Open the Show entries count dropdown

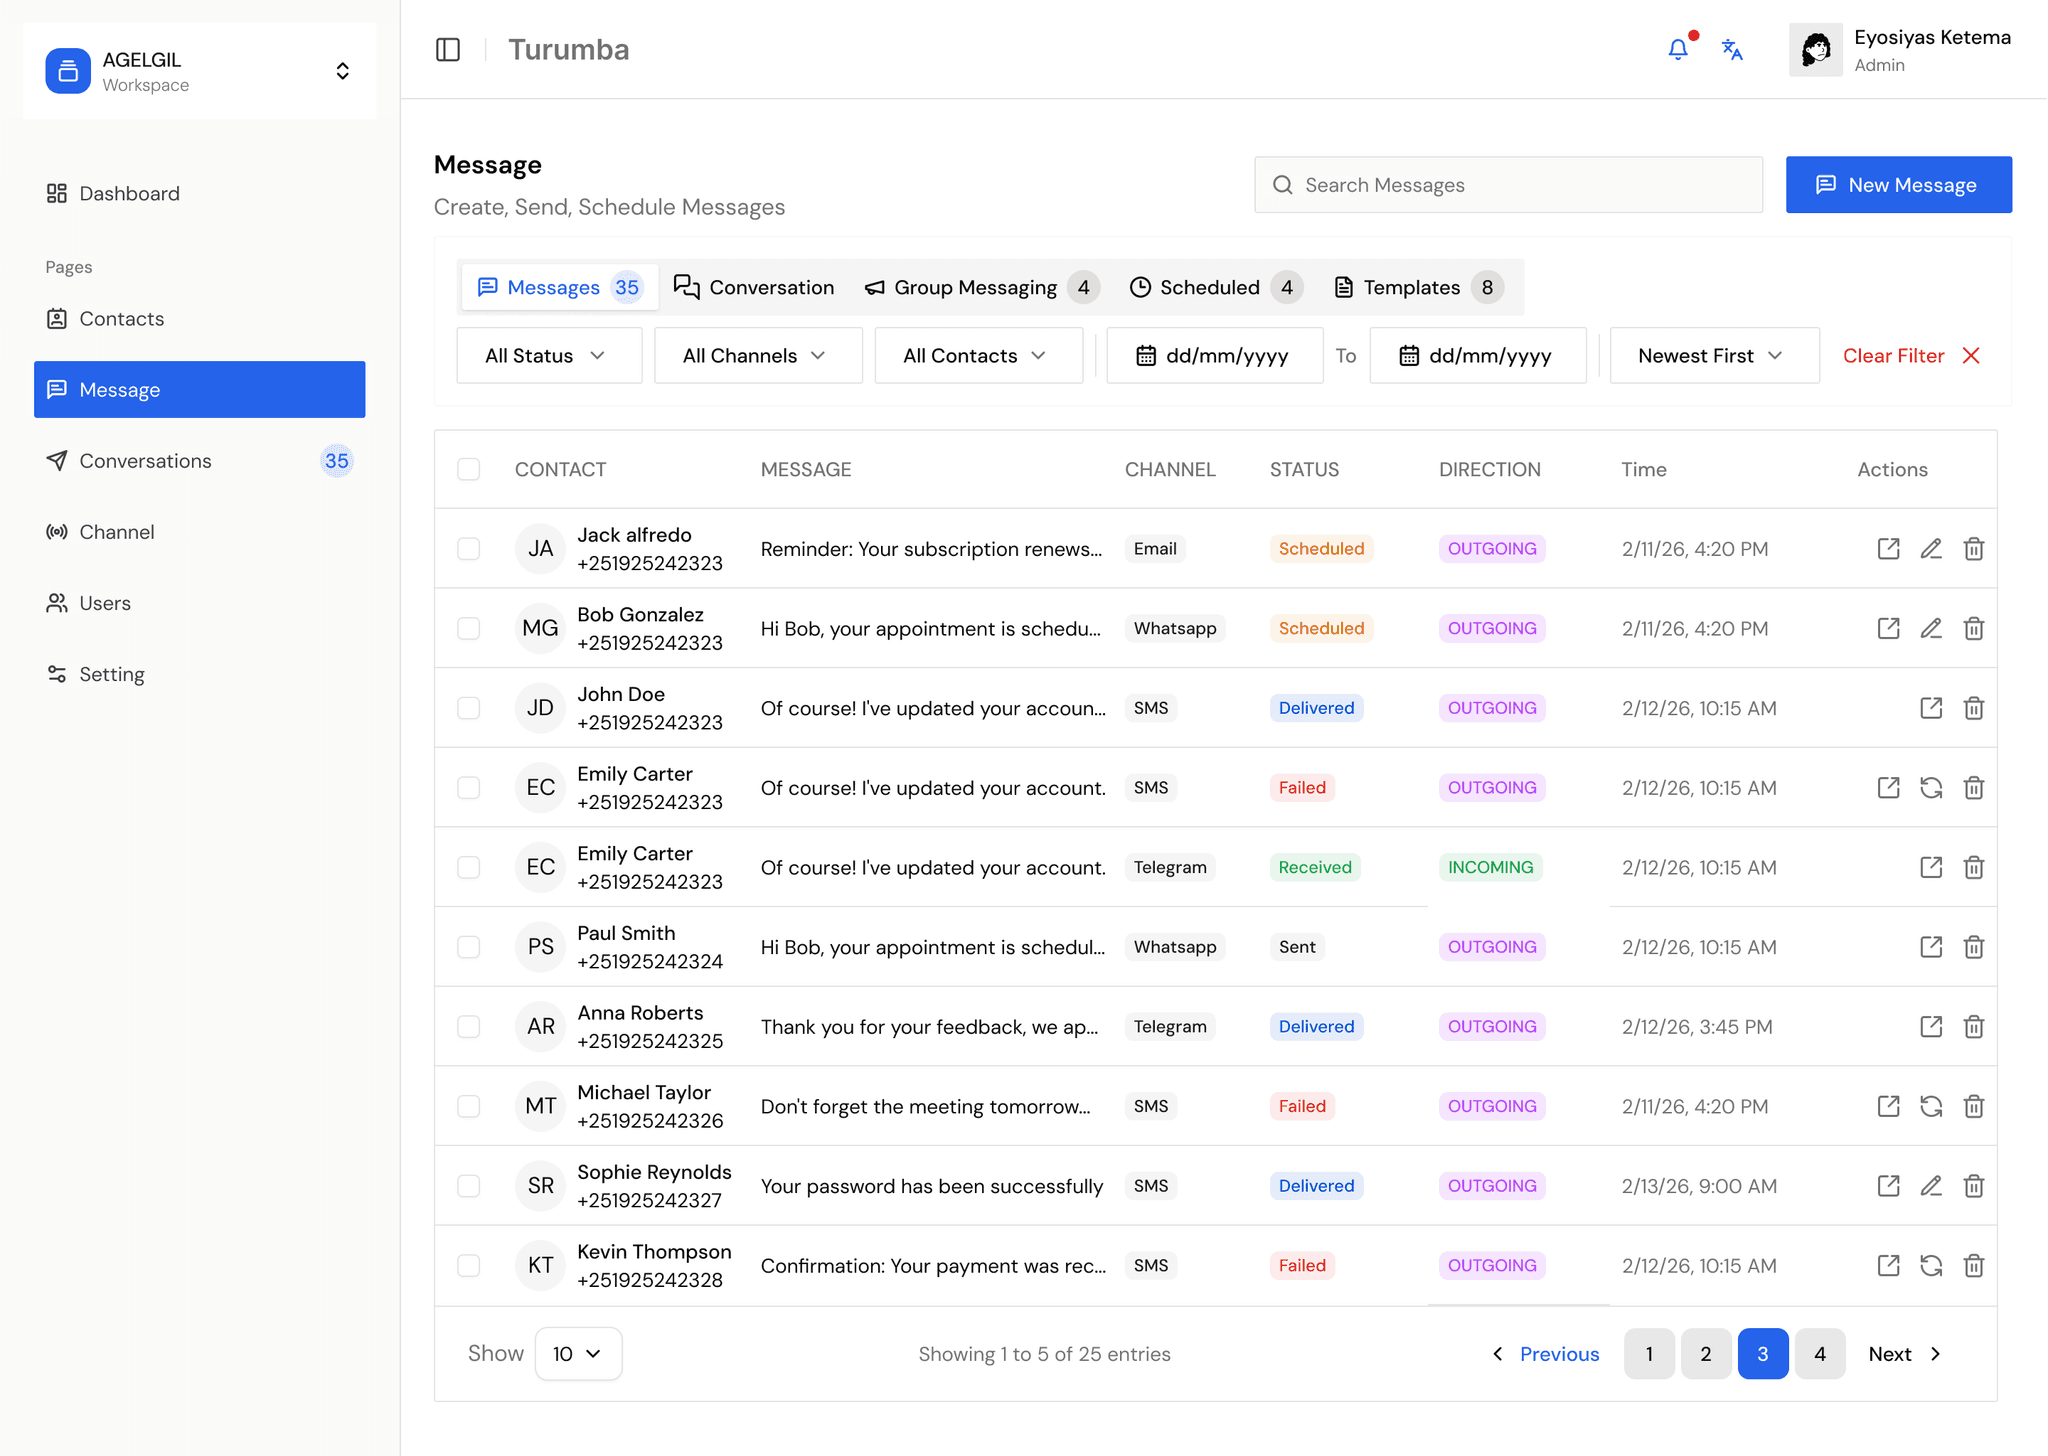coord(577,1353)
